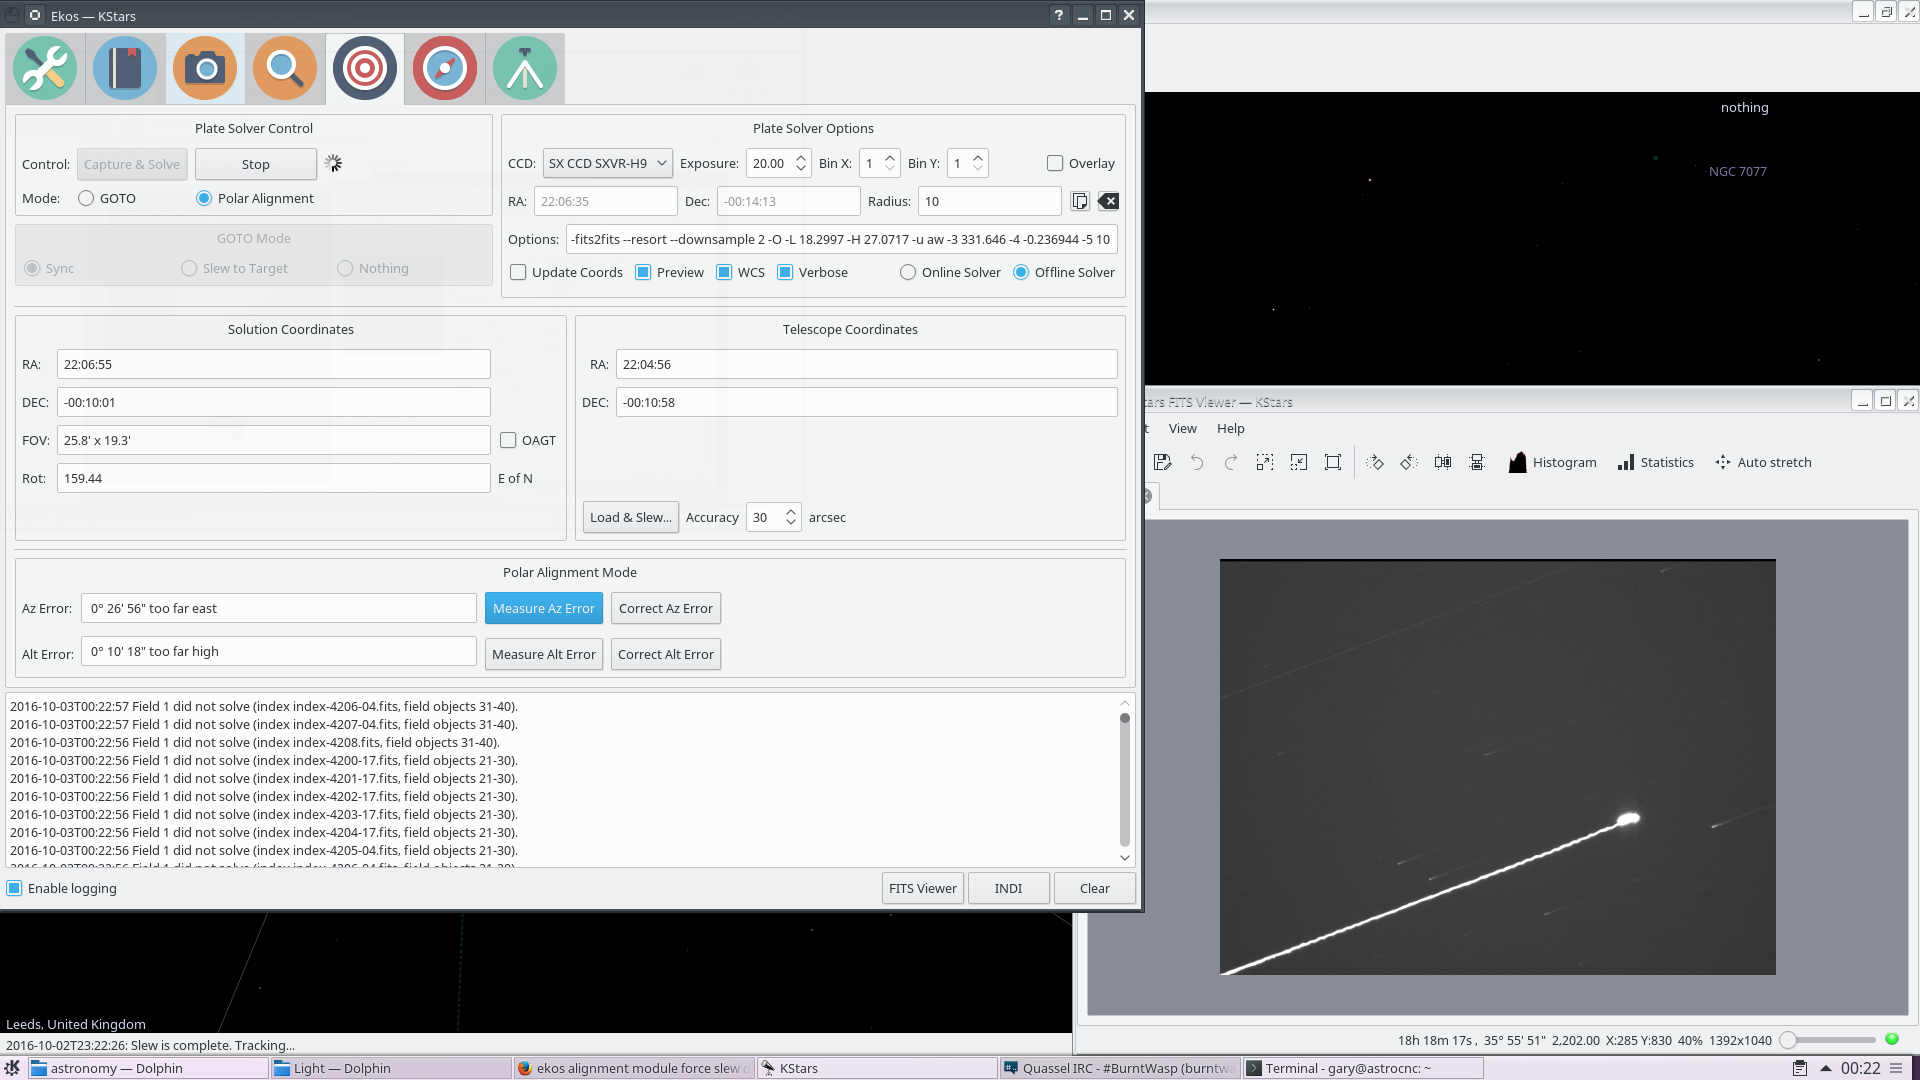1920x1080 pixels.
Task: Click Zoom In icon in FITS Viewer
Action: [1265, 462]
